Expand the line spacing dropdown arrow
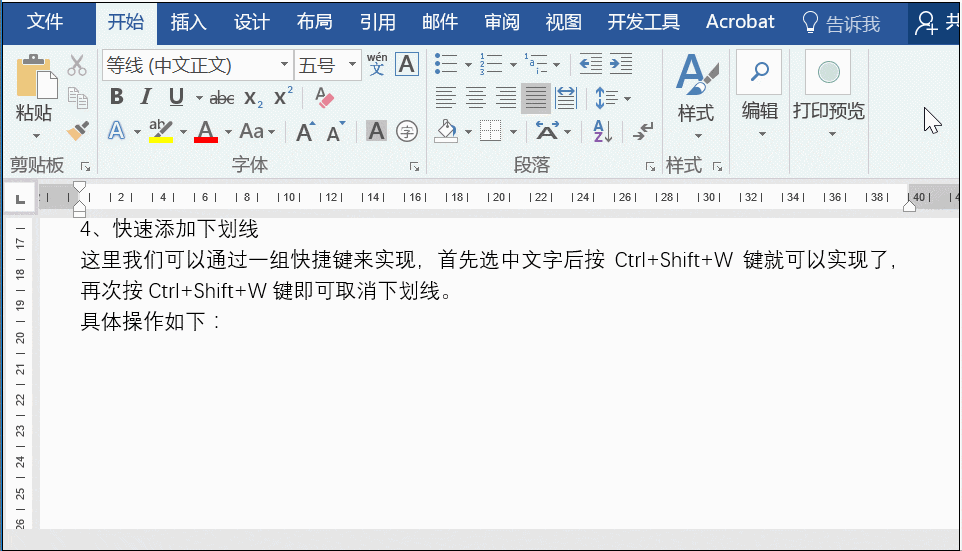 627,98
